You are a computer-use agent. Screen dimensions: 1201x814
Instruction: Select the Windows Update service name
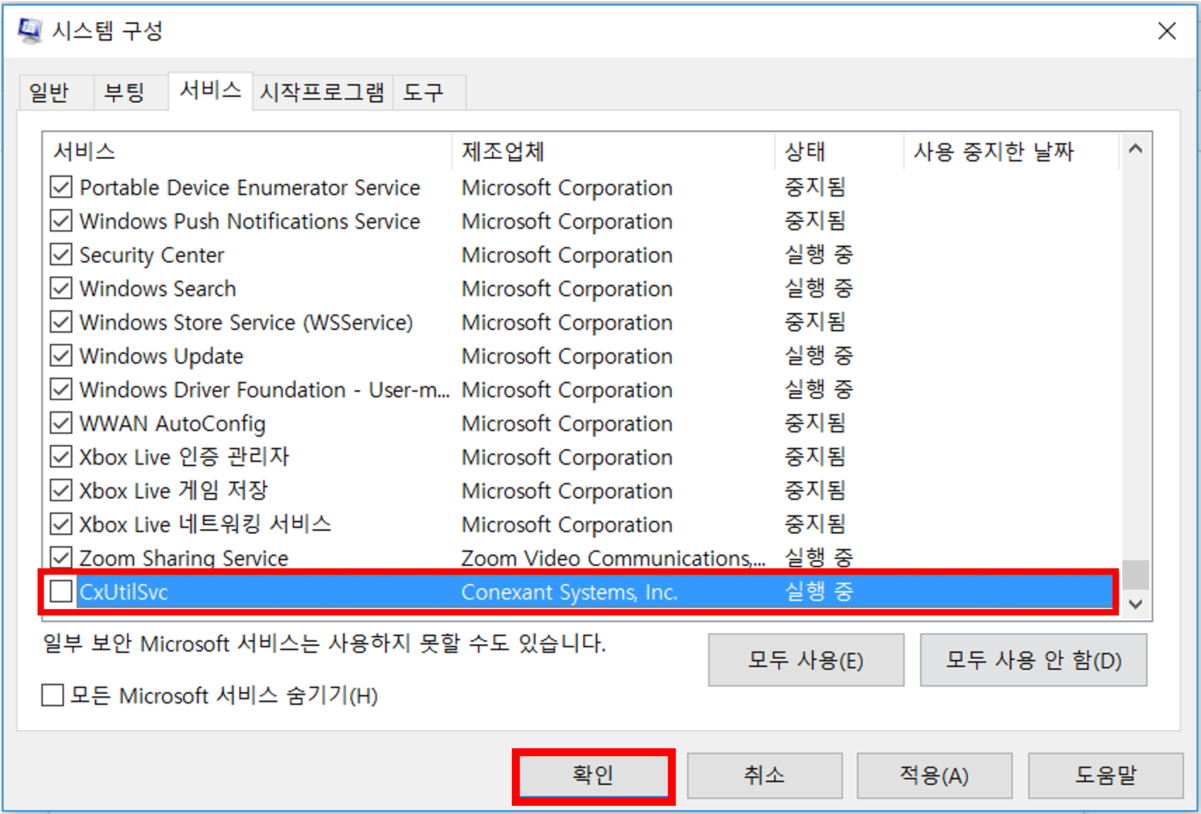point(161,356)
